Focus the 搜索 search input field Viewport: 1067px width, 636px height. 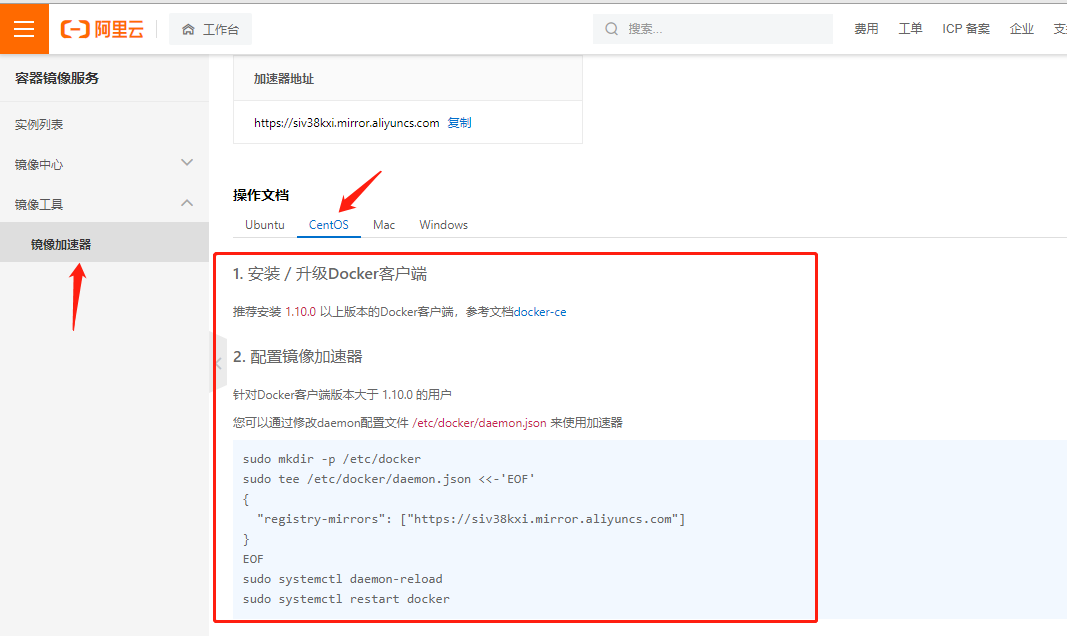[712, 29]
